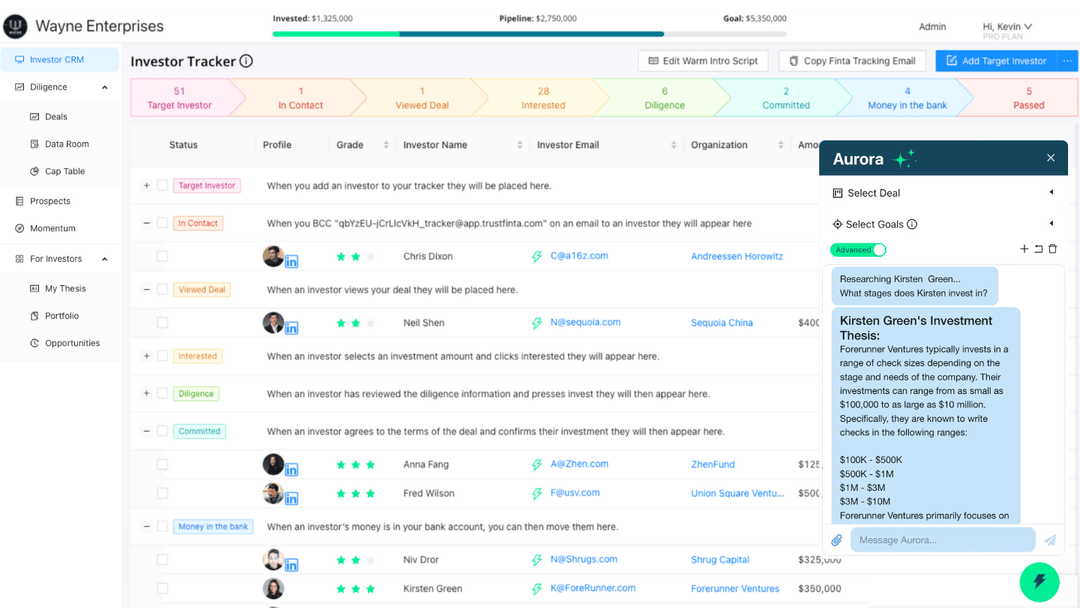Select Neil Shen's row checkbox
The image size is (1080, 608).
pos(163,322)
